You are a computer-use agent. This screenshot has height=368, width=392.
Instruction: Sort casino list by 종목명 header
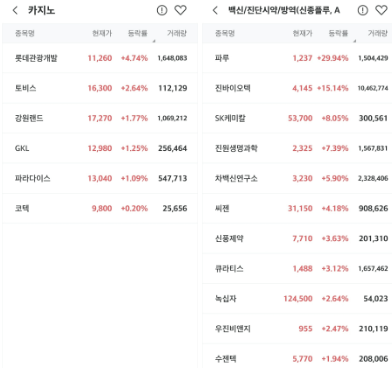(25, 33)
